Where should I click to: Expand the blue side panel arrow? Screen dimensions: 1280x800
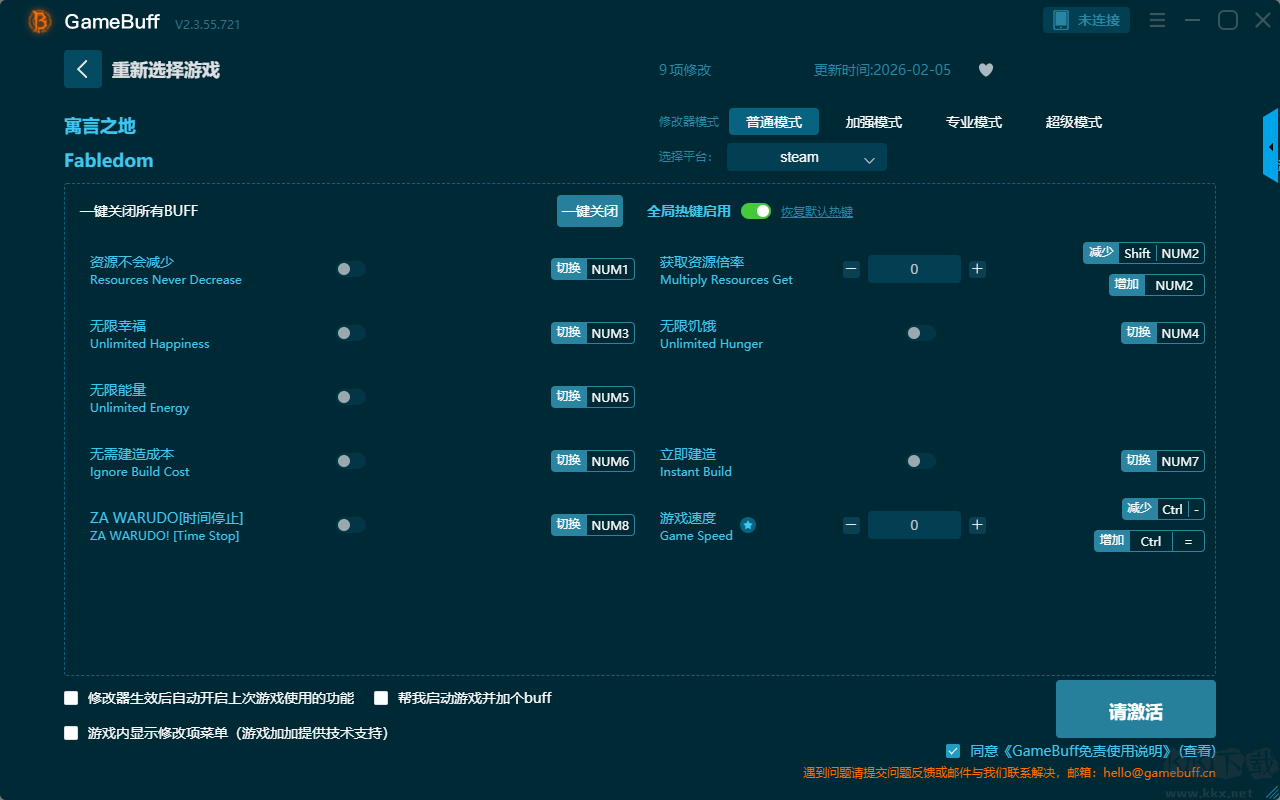pos(1271,146)
